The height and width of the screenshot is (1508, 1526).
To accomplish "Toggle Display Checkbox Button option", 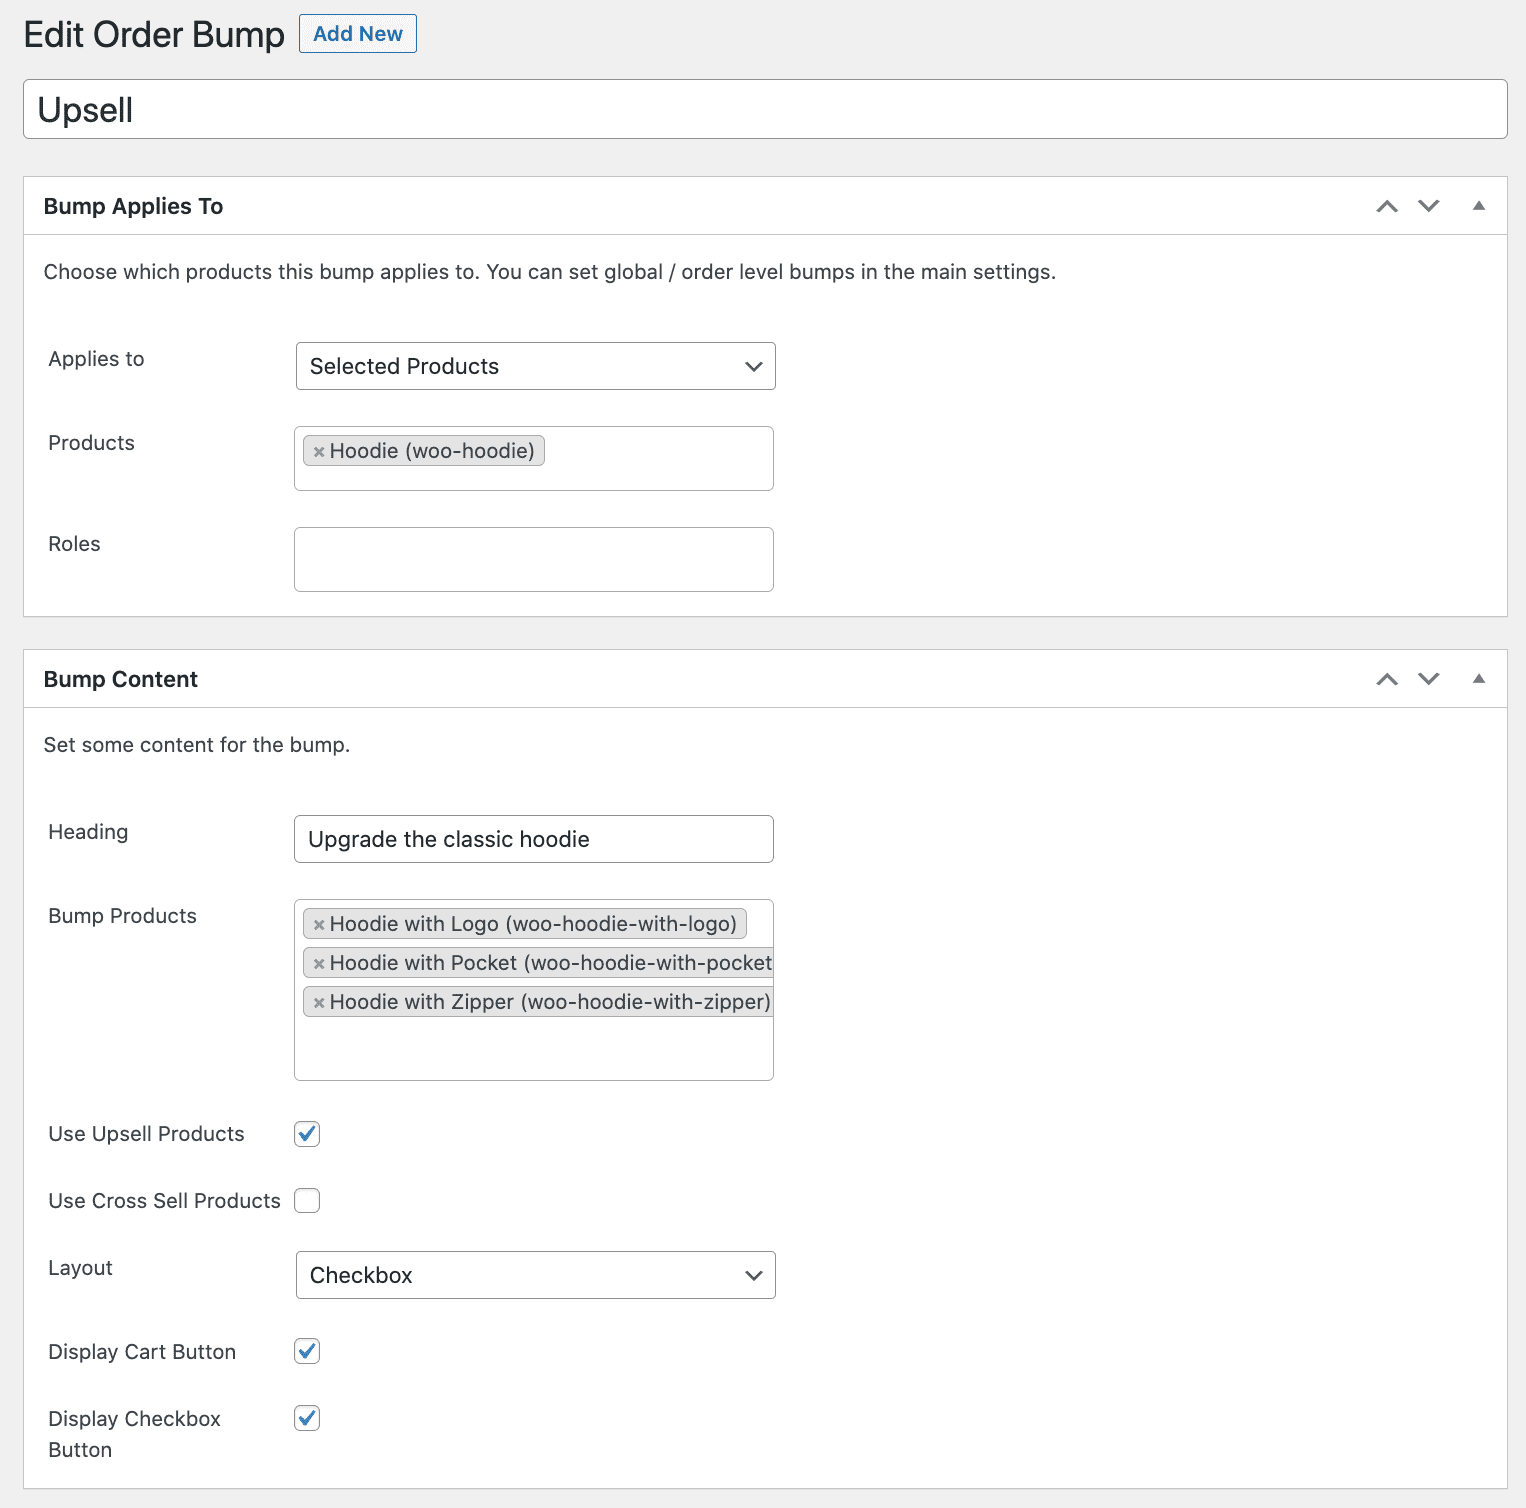I will click(x=307, y=1419).
